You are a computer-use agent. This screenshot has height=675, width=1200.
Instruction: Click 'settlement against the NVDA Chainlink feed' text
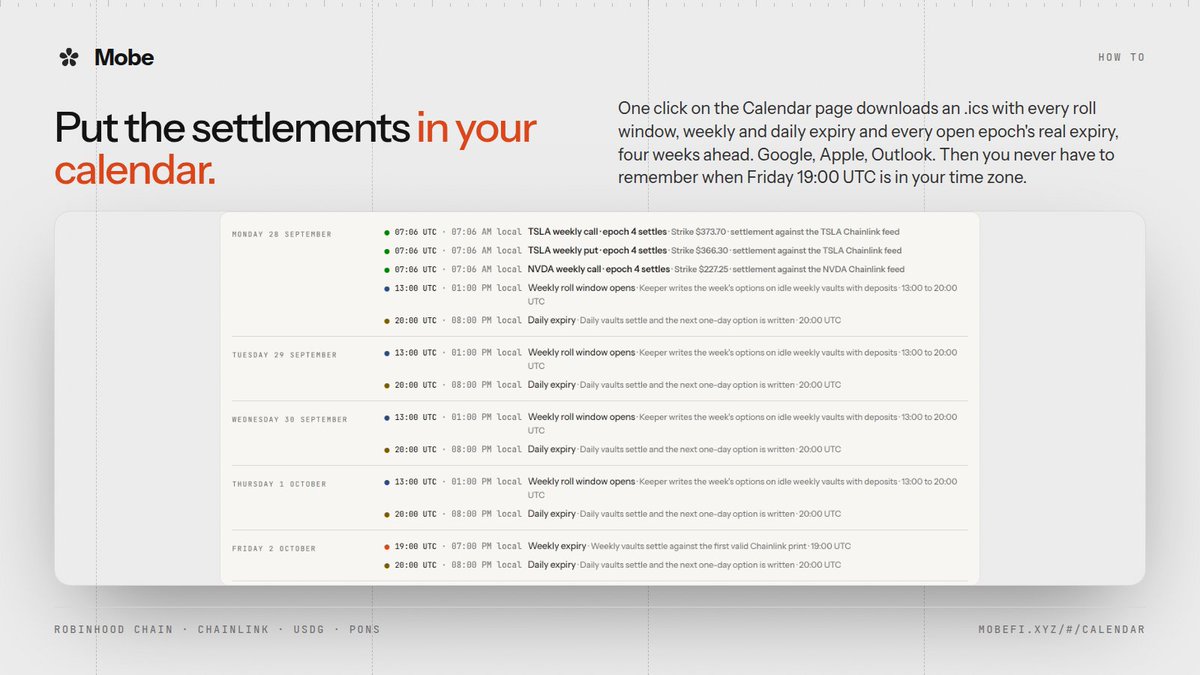pos(820,270)
